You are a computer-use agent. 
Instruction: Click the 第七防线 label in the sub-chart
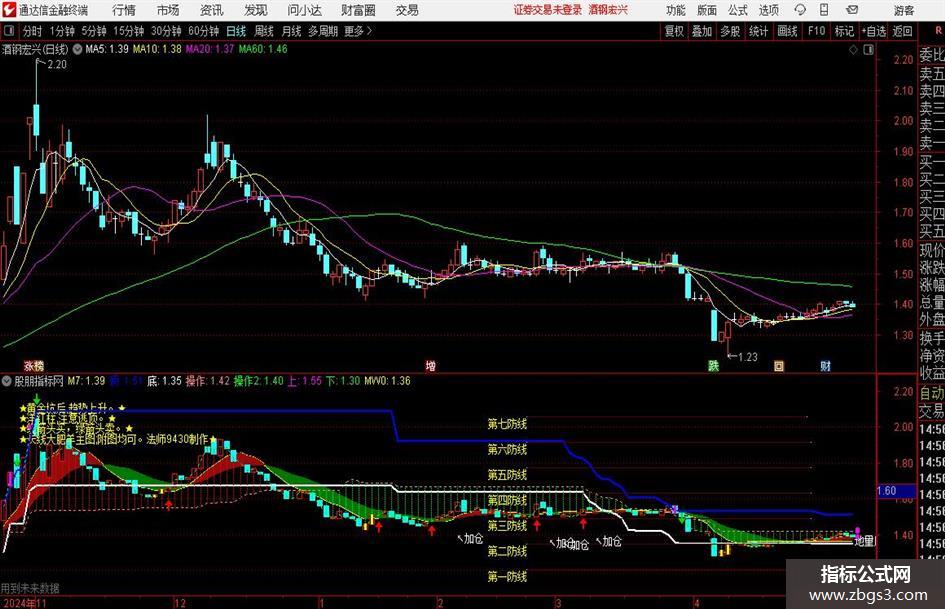[507, 424]
